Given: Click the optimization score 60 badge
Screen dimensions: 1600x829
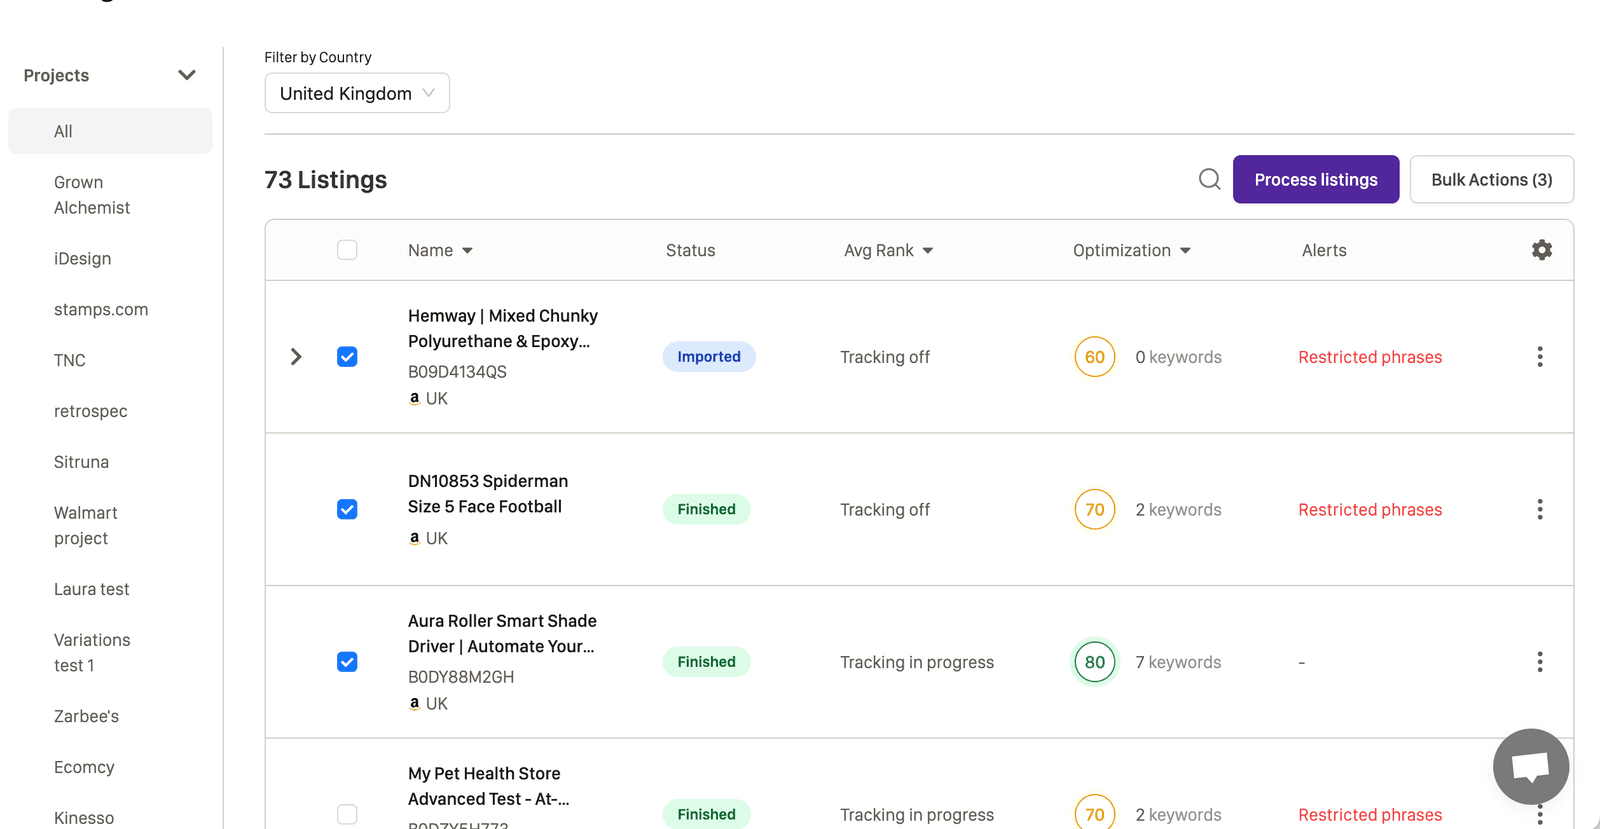Looking at the screenshot, I should tap(1095, 357).
